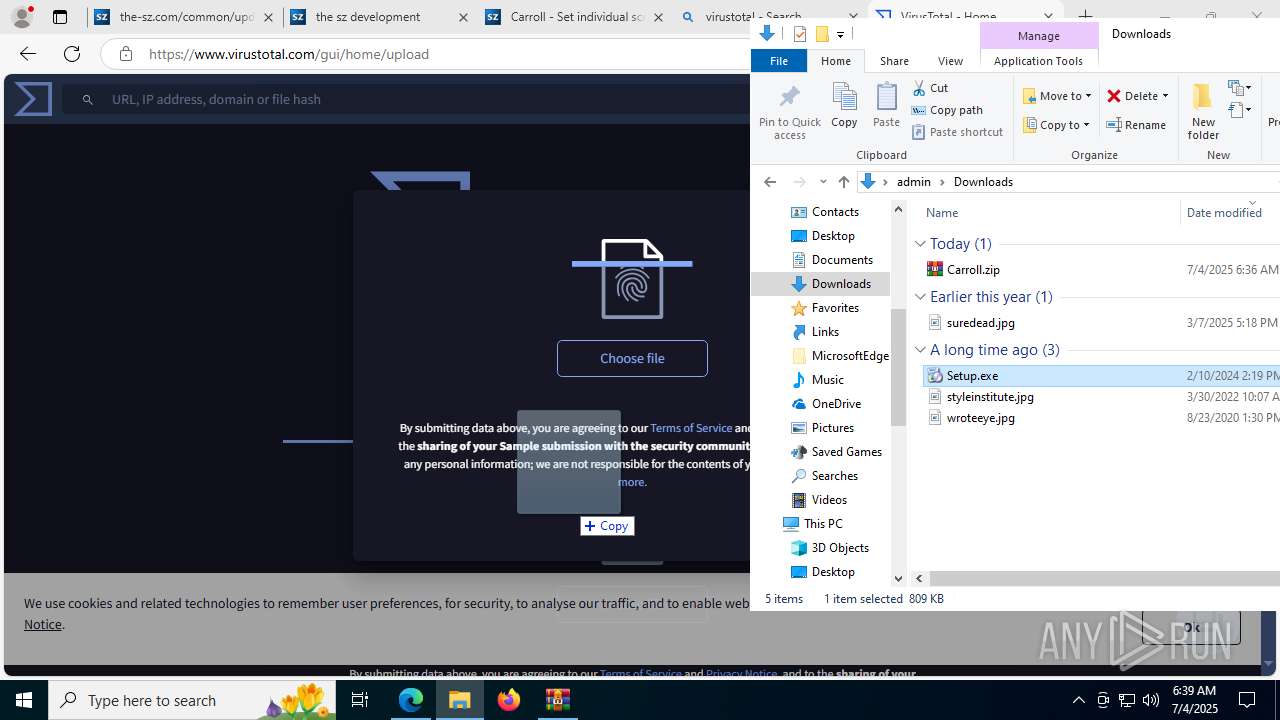Click the Choose file button
The image size is (1280, 720).
632,358
